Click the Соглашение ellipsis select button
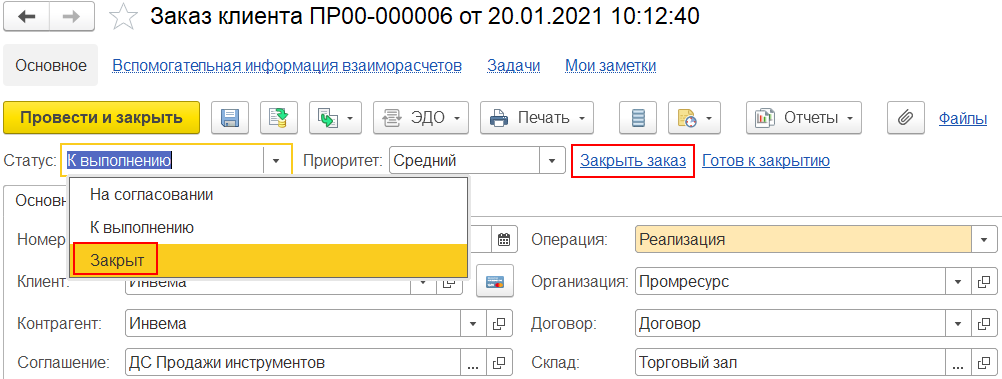1002x379 pixels. point(473,363)
